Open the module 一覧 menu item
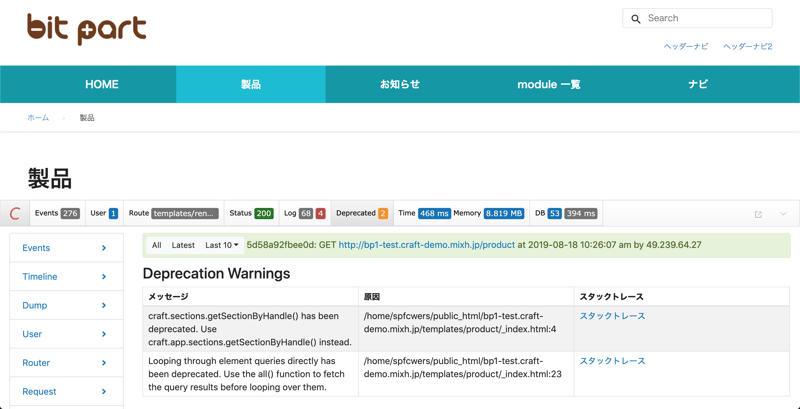The image size is (800, 409). click(x=549, y=85)
